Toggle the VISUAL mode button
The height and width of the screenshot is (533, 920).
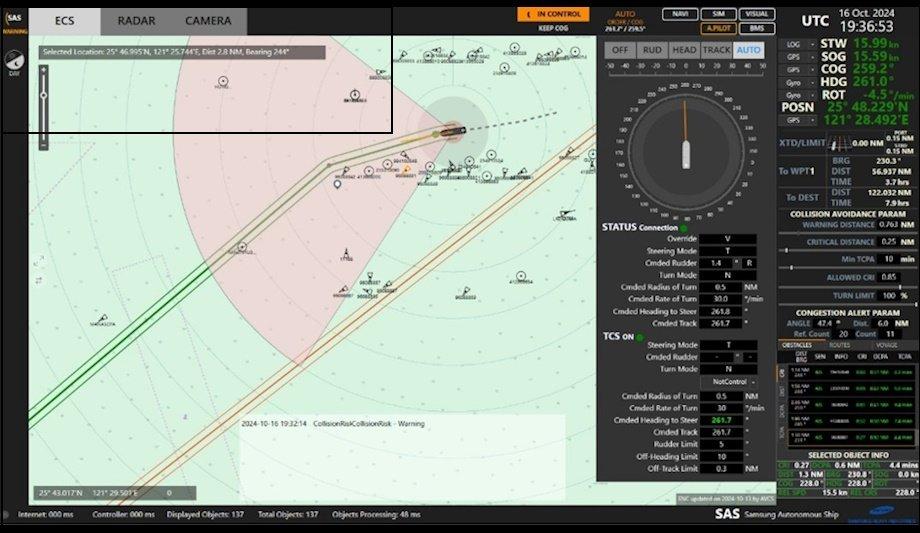click(x=757, y=14)
